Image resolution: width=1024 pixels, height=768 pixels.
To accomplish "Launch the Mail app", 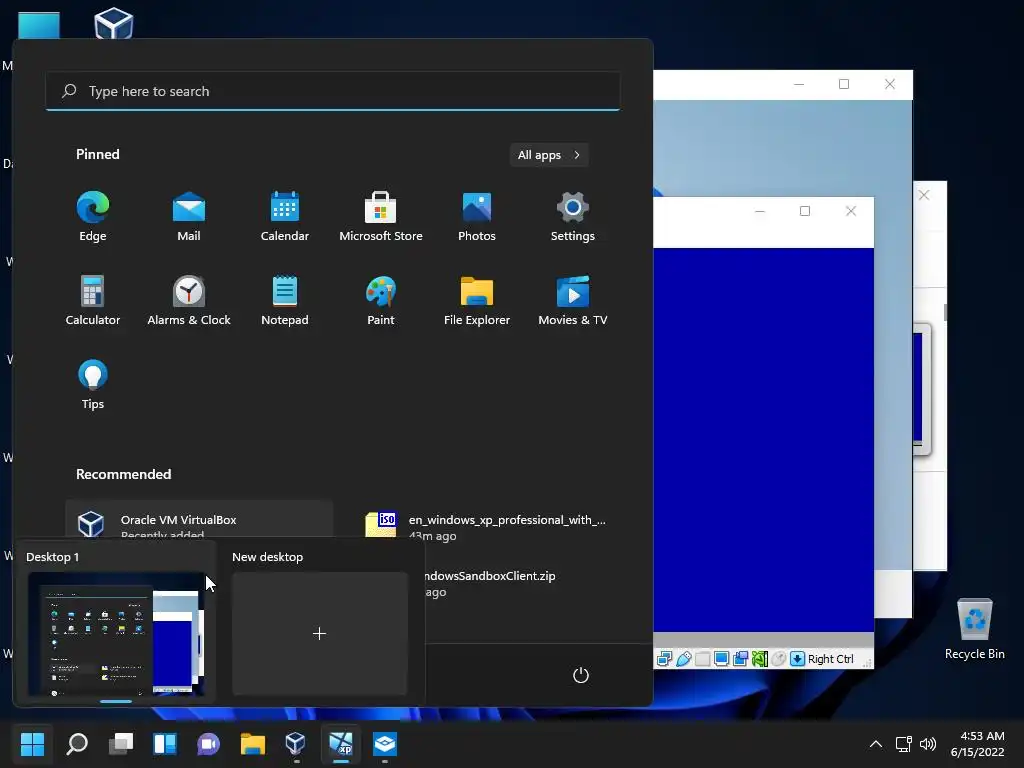I will coord(189,217).
